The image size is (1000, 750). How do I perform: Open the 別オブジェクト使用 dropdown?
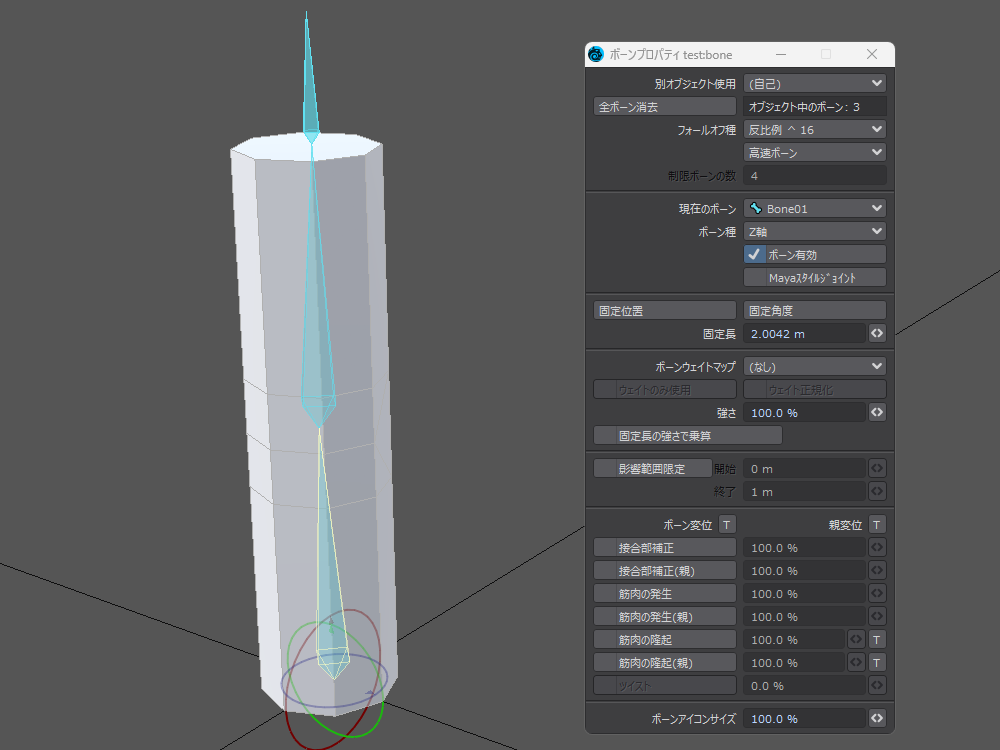click(x=814, y=83)
